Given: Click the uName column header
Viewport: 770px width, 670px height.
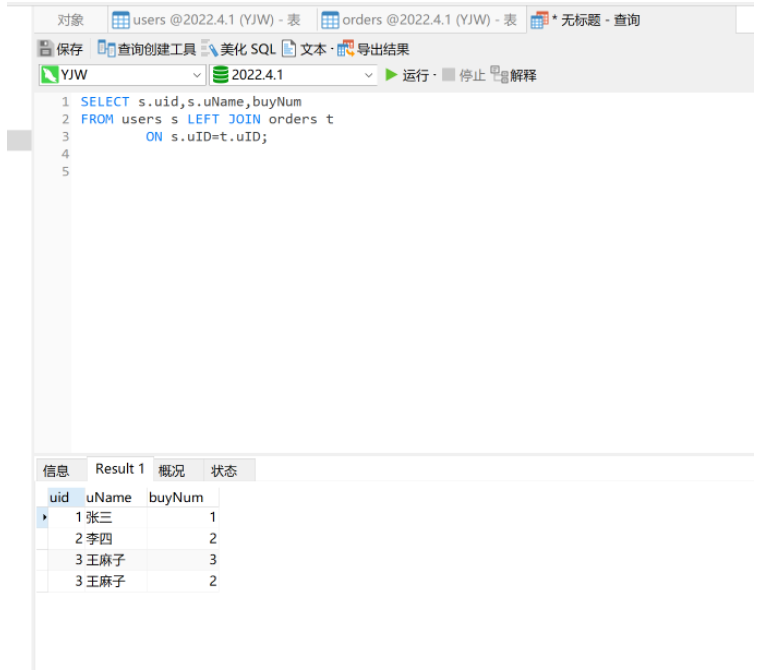Looking at the screenshot, I should [x=115, y=497].
